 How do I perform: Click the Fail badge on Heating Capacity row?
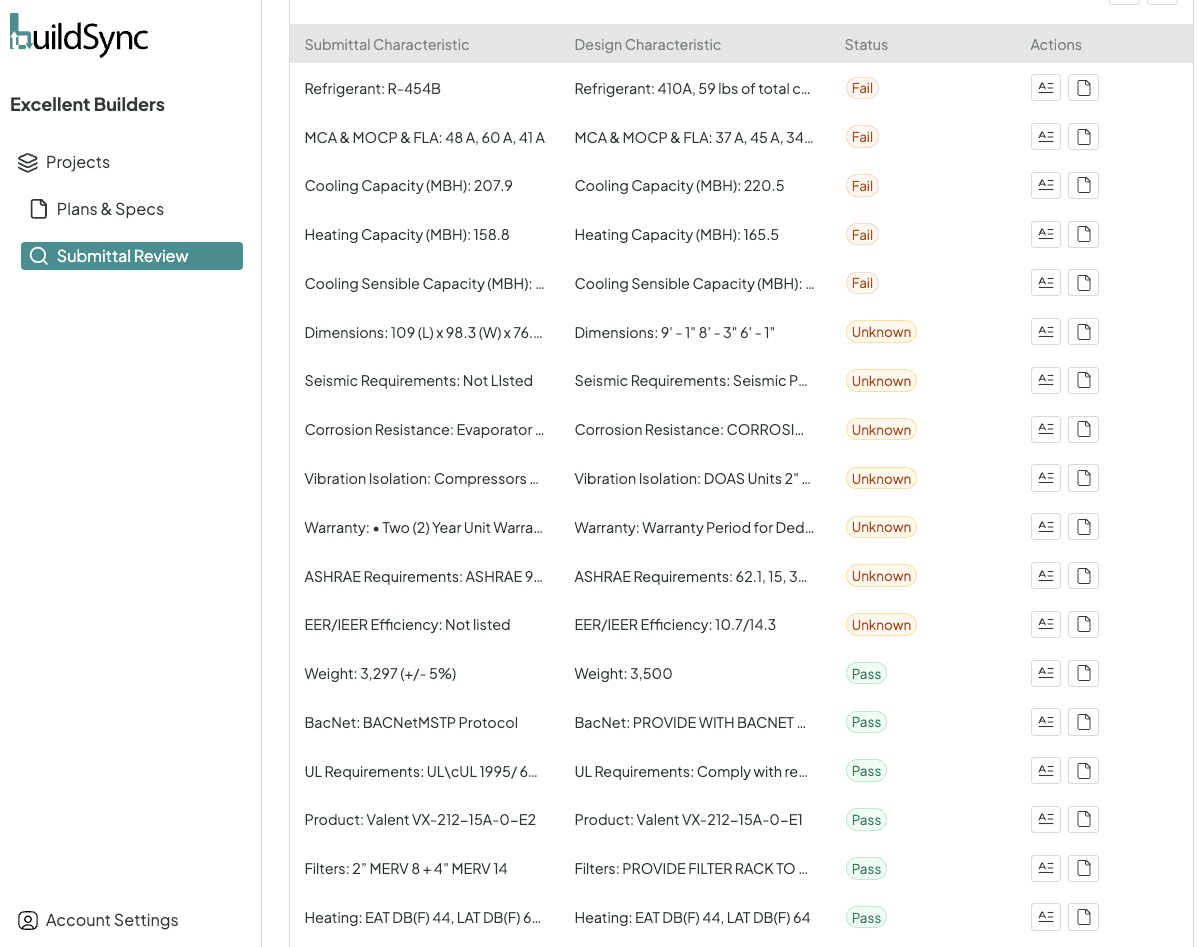coord(862,235)
